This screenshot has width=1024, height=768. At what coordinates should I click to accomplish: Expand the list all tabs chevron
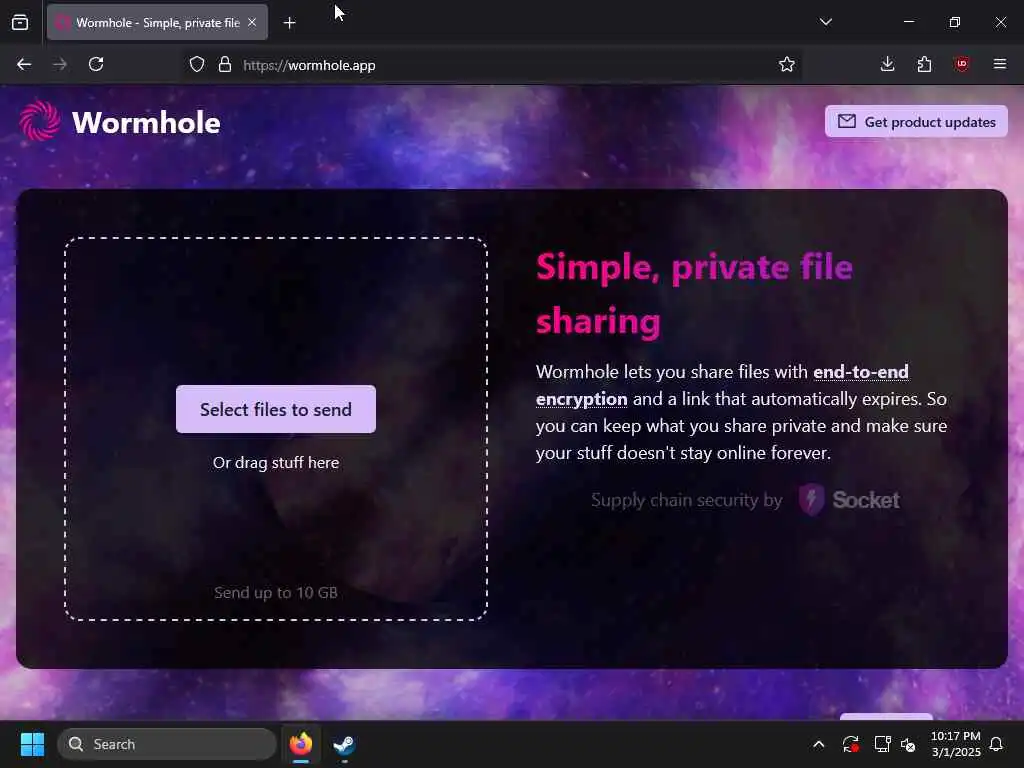pyautogui.click(x=825, y=22)
